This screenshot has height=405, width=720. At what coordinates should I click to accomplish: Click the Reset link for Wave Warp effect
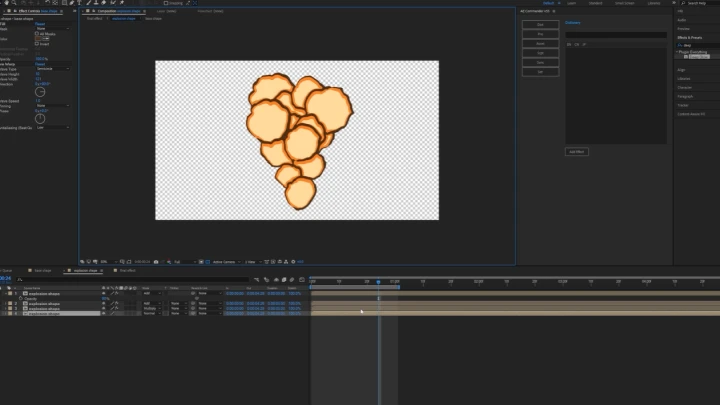tap(40, 64)
